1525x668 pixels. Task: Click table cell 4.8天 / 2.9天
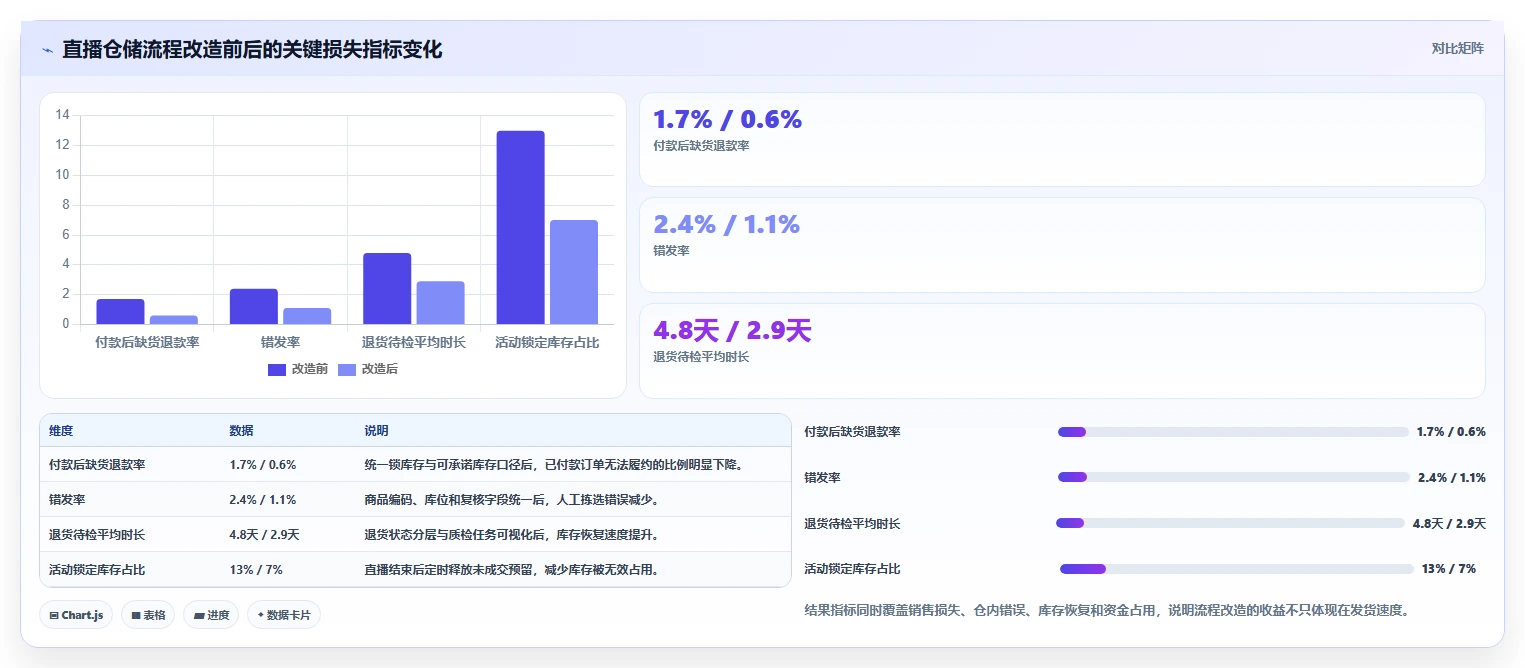(x=264, y=534)
